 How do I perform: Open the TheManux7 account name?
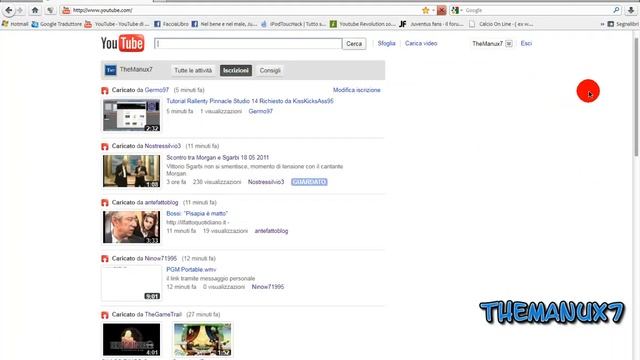487,44
